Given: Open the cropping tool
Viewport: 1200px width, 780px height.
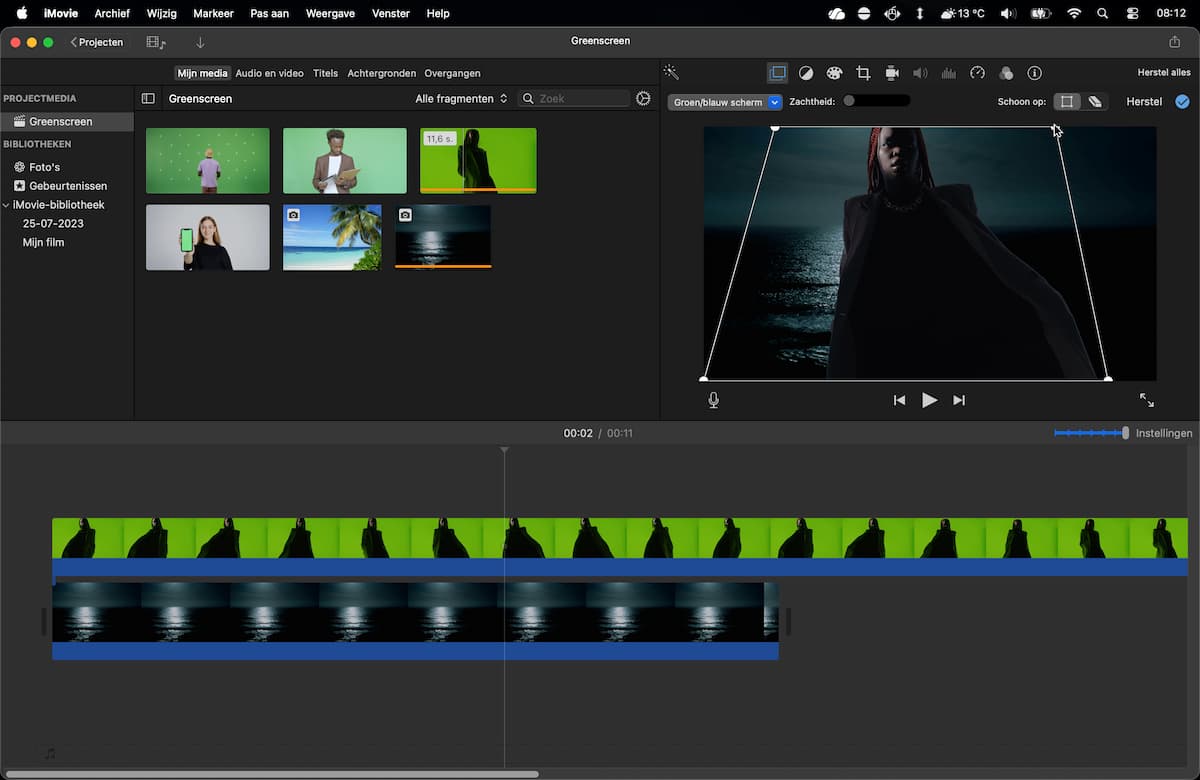Looking at the screenshot, I should pos(863,73).
